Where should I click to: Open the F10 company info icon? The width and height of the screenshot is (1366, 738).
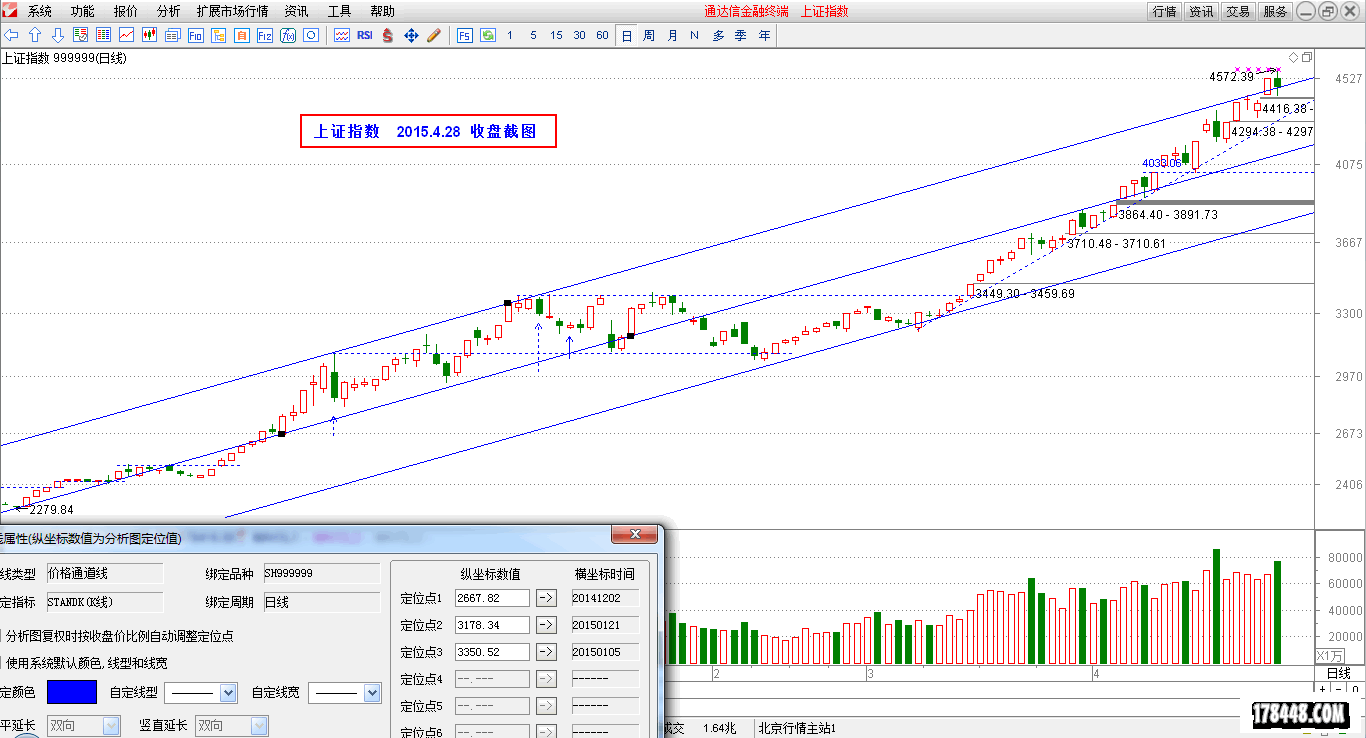195,35
